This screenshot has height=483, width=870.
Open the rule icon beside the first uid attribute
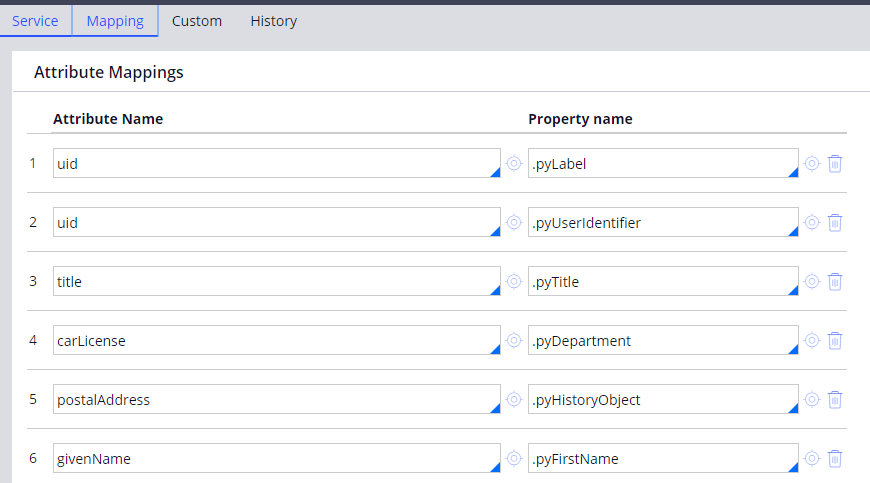tap(514, 163)
